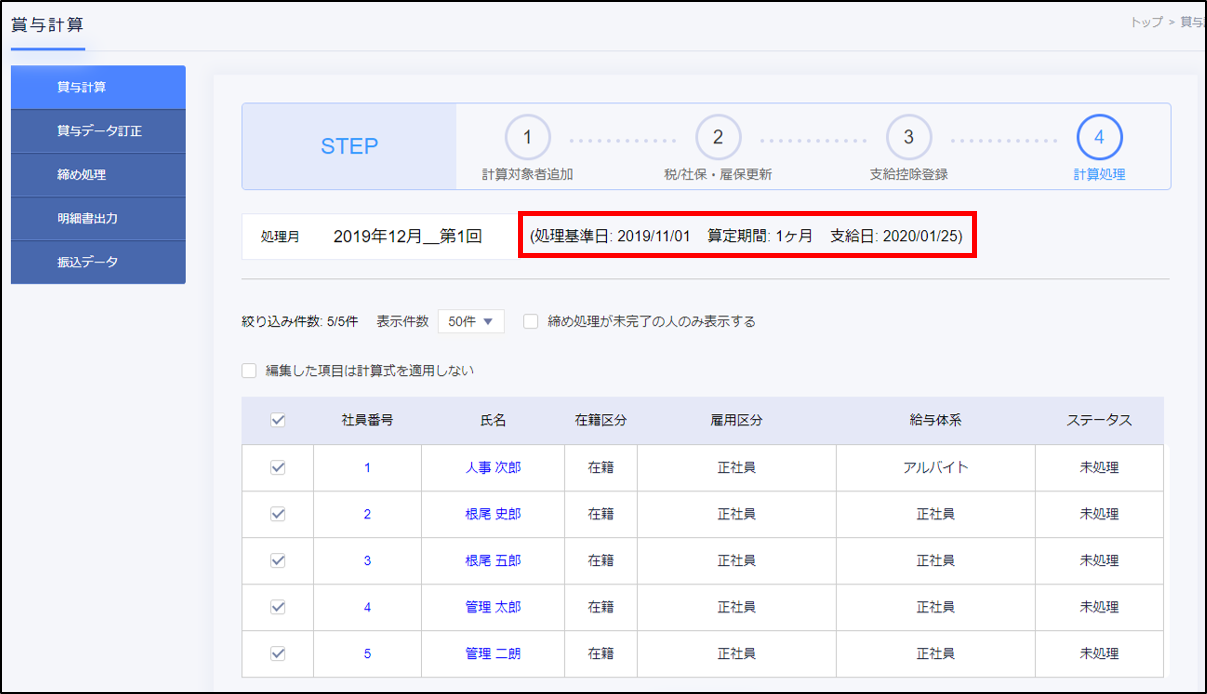Click employee name 管理 太郎
Image resolution: width=1207 pixels, height=694 pixels.
pos(493,607)
